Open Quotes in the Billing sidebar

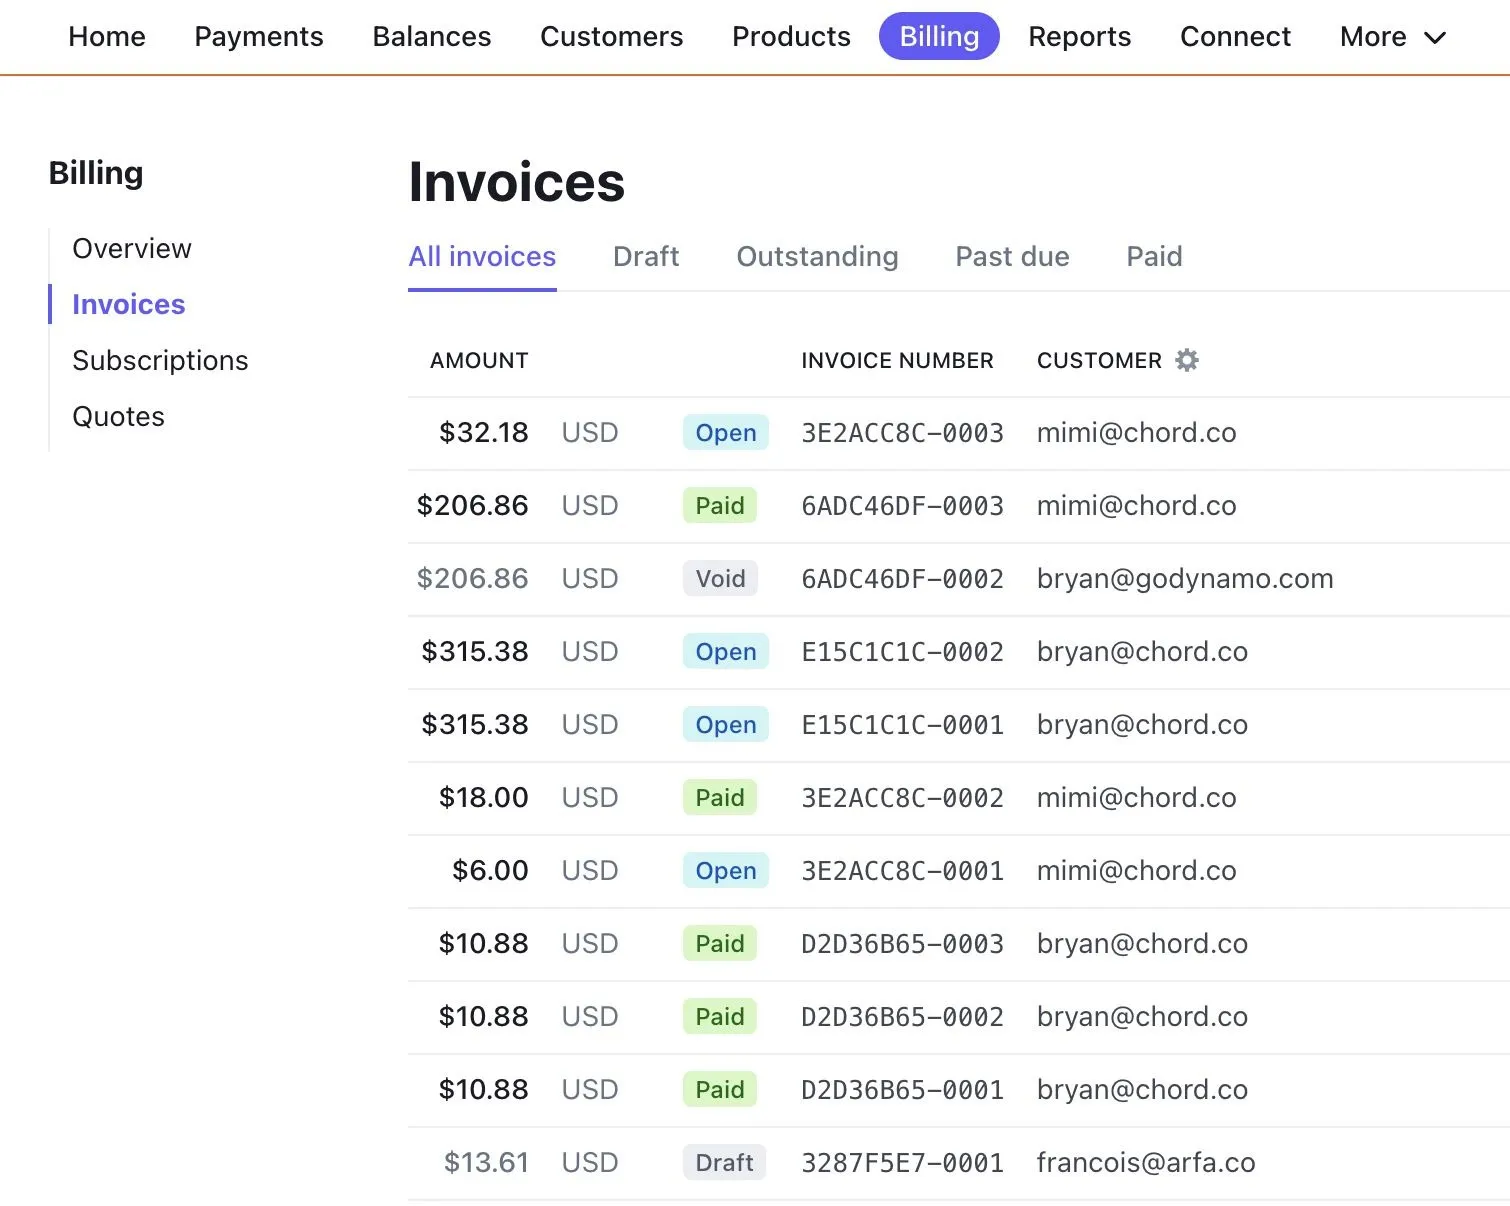coord(118,416)
